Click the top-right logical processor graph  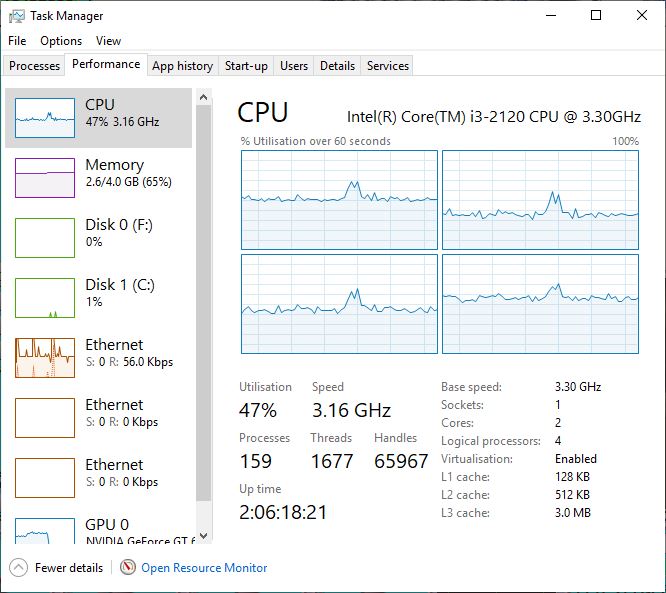pyautogui.click(x=540, y=200)
